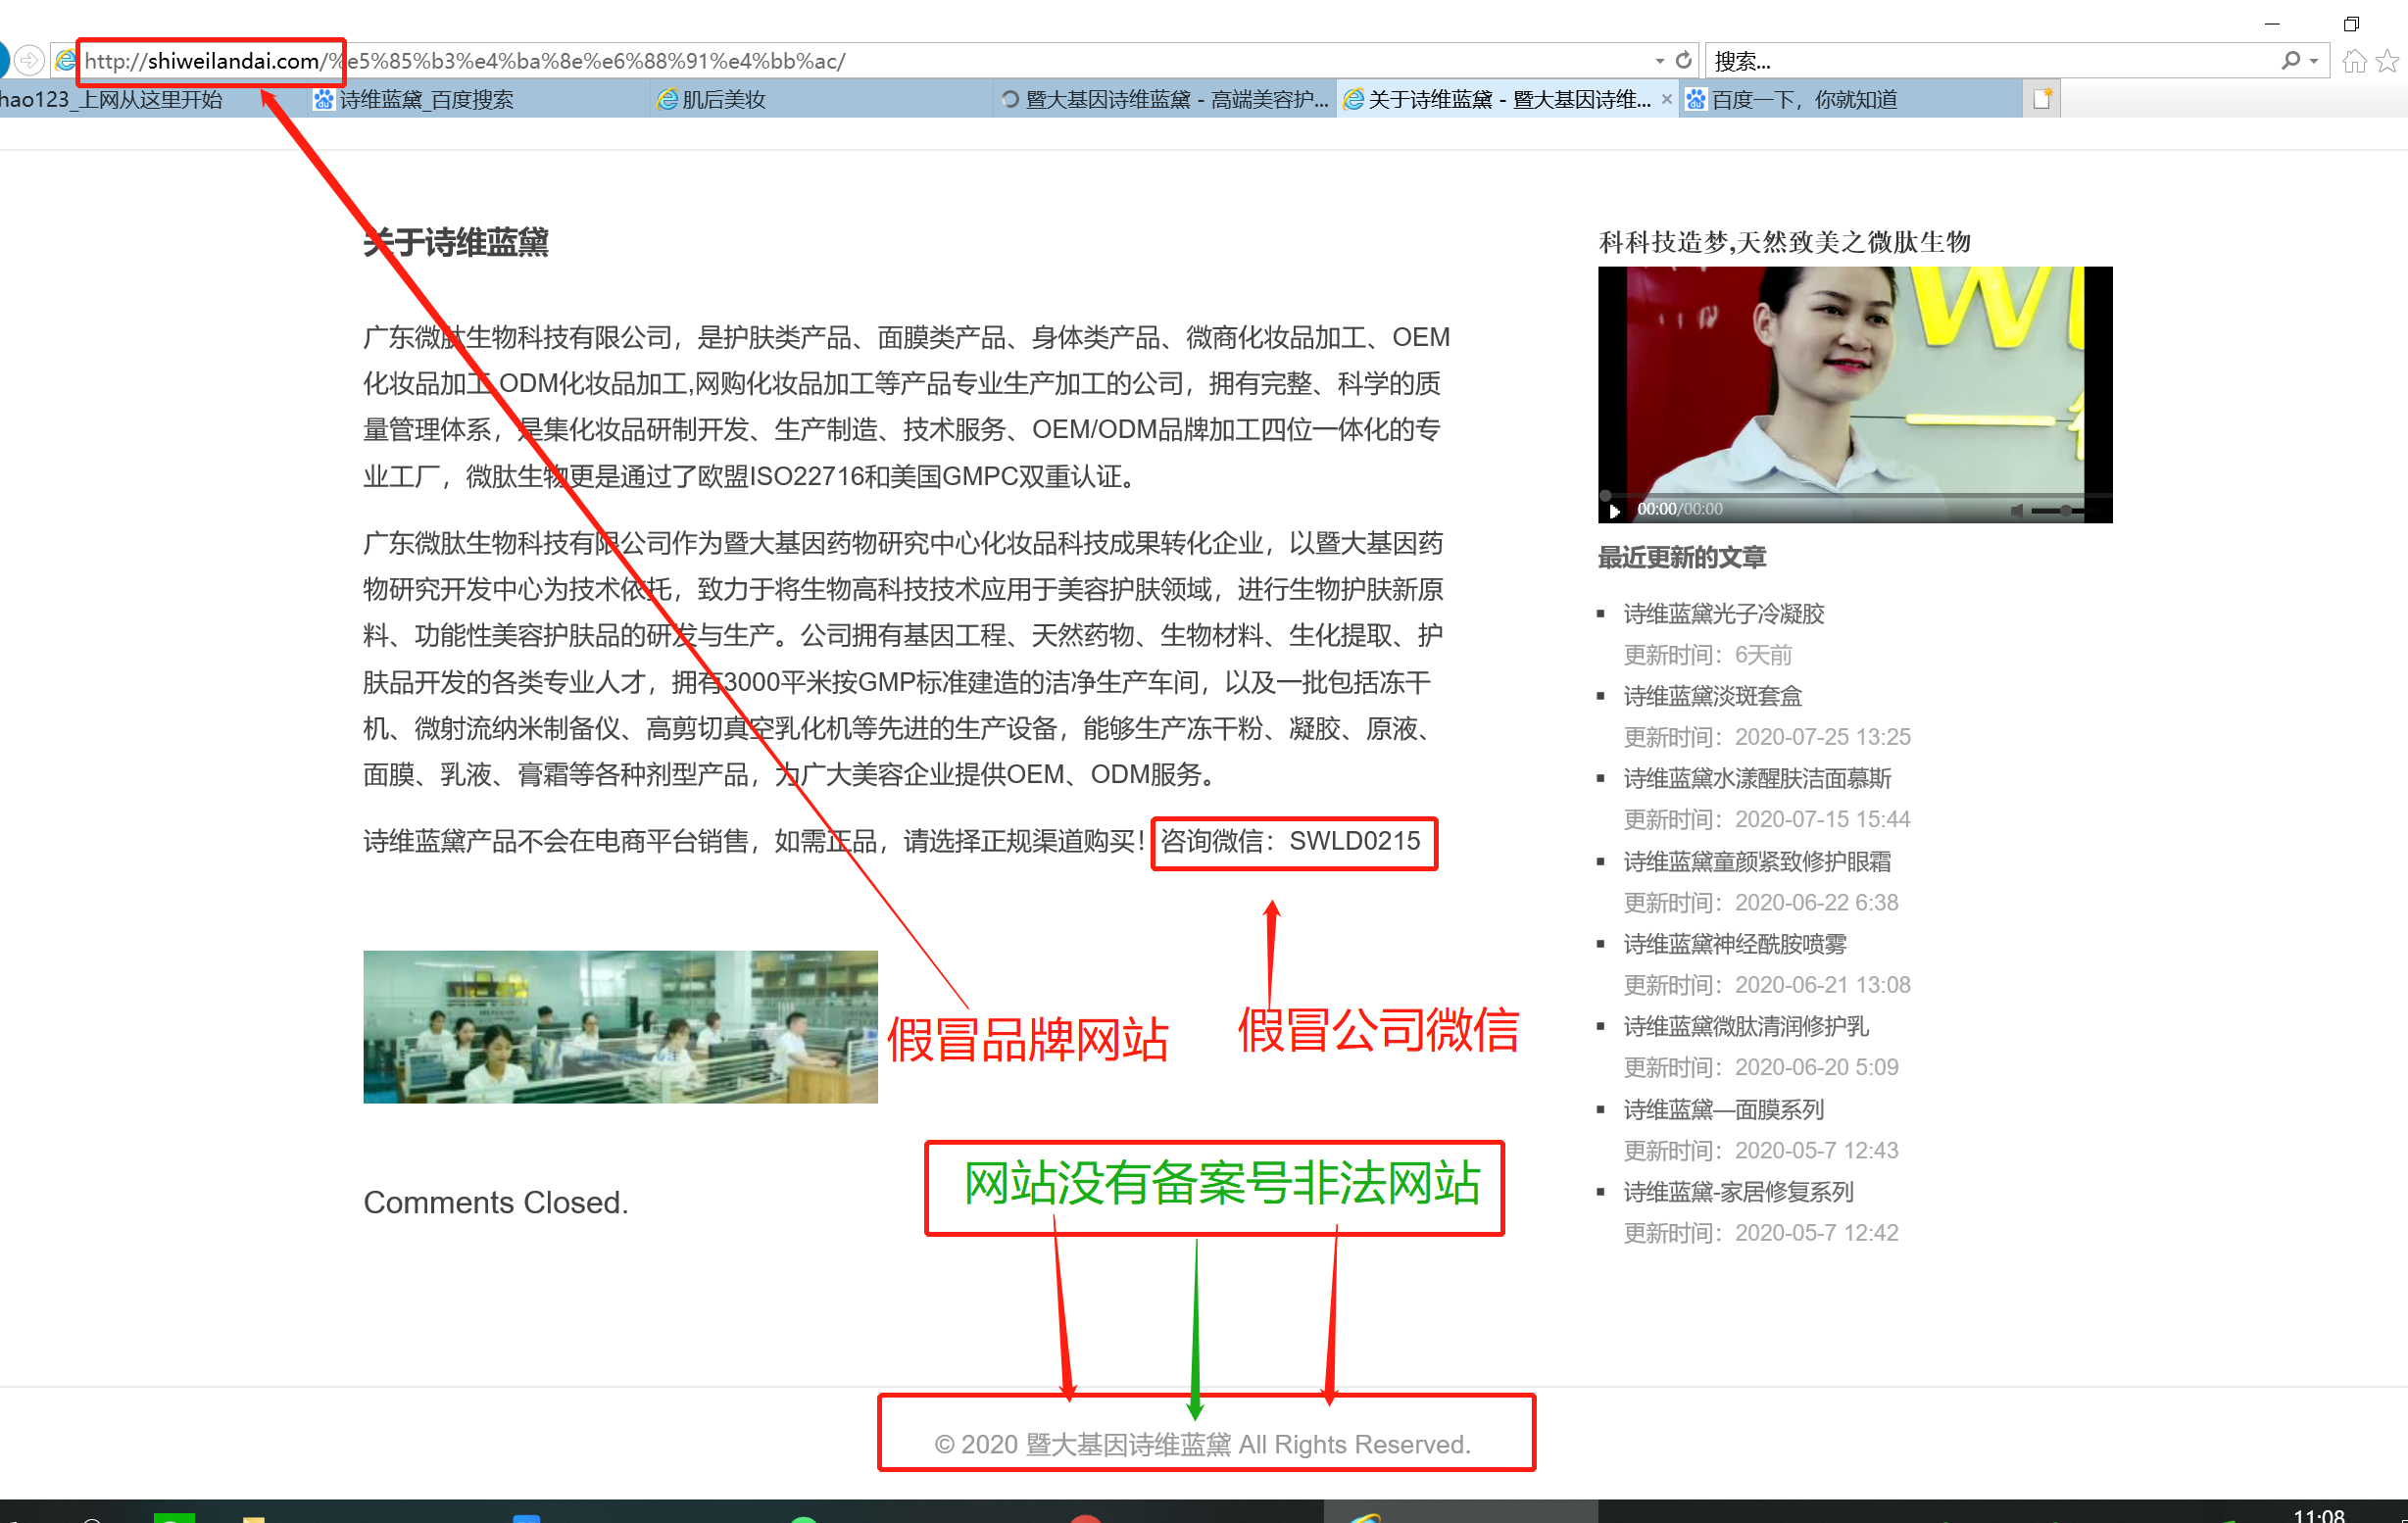Expand the address bar history dropdown

1660,61
